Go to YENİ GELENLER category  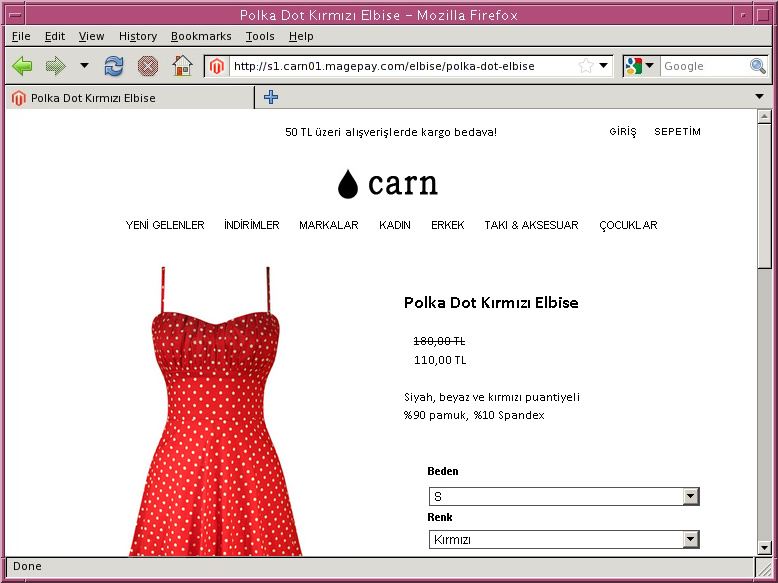pyautogui.click(x=165, y=225)
